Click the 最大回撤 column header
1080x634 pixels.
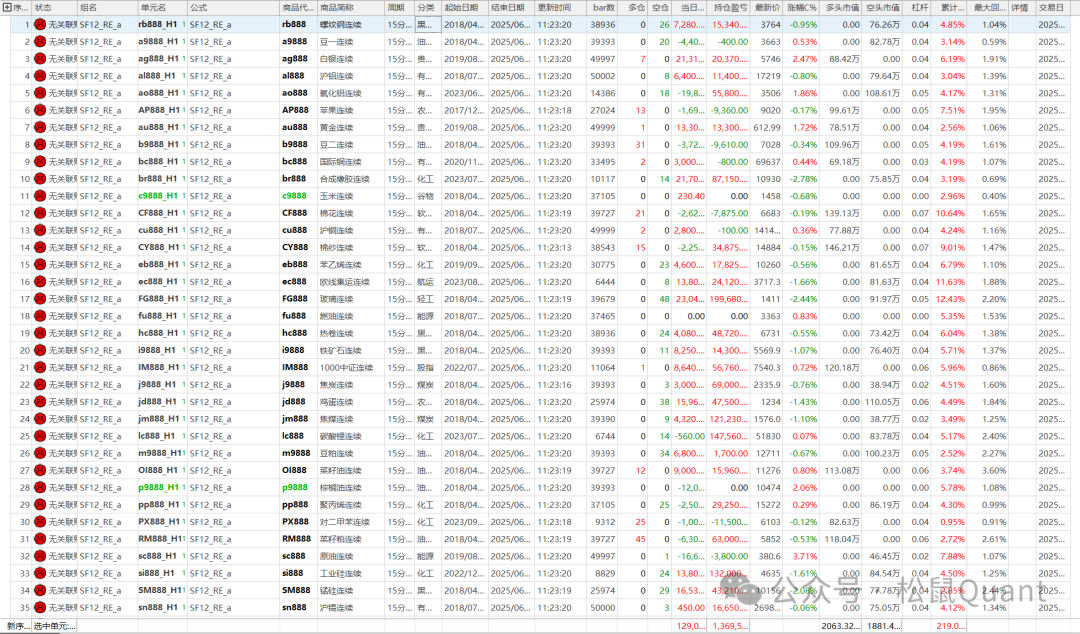click(x=991, y=7)
